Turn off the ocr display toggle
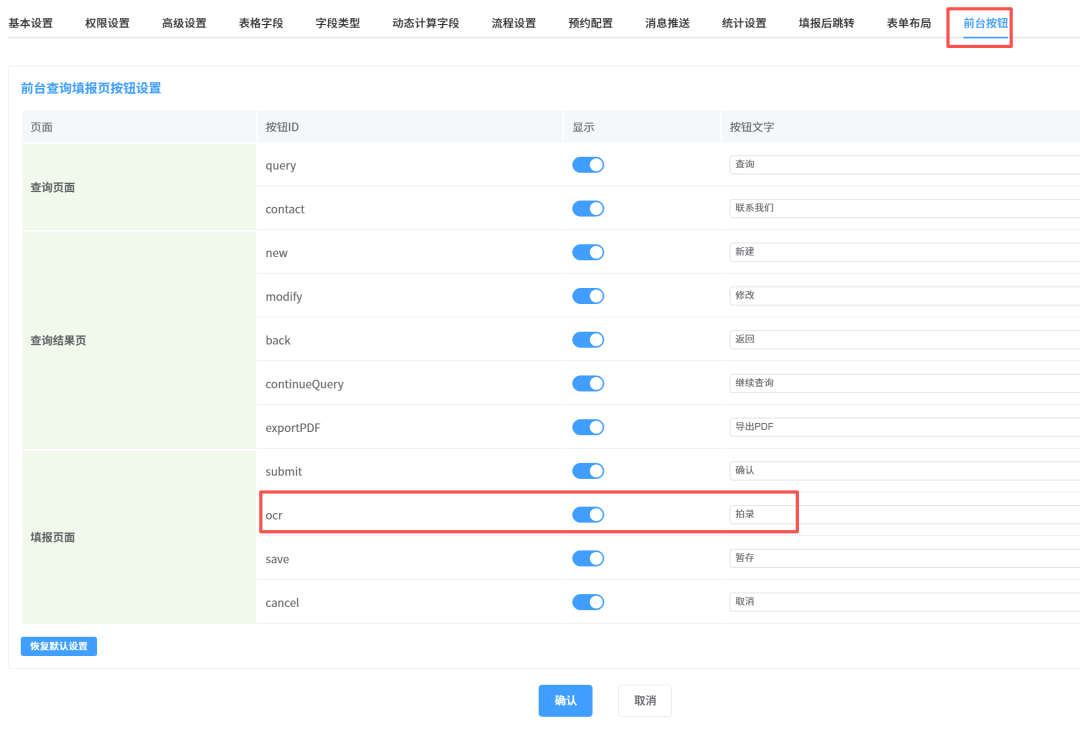Image resolution: width=1080 pixels, height=736 pixels. pos(588,514)
